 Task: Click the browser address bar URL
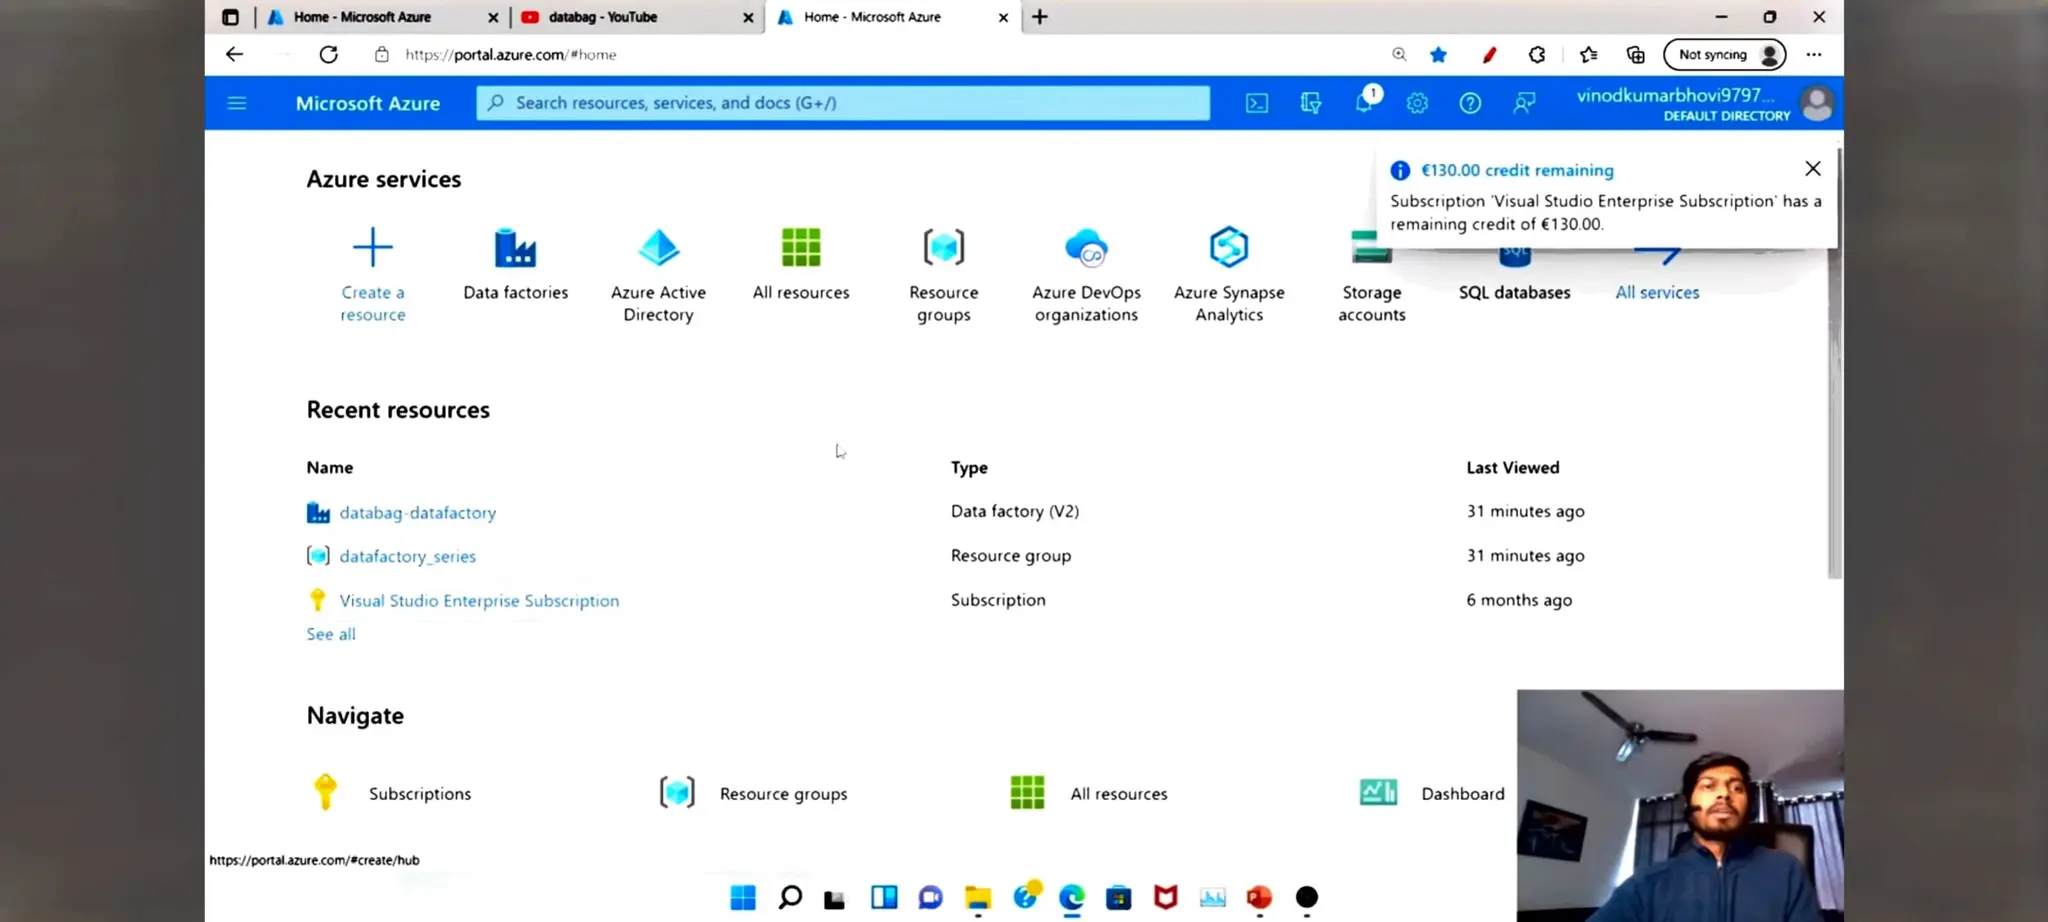pos(510,55)
